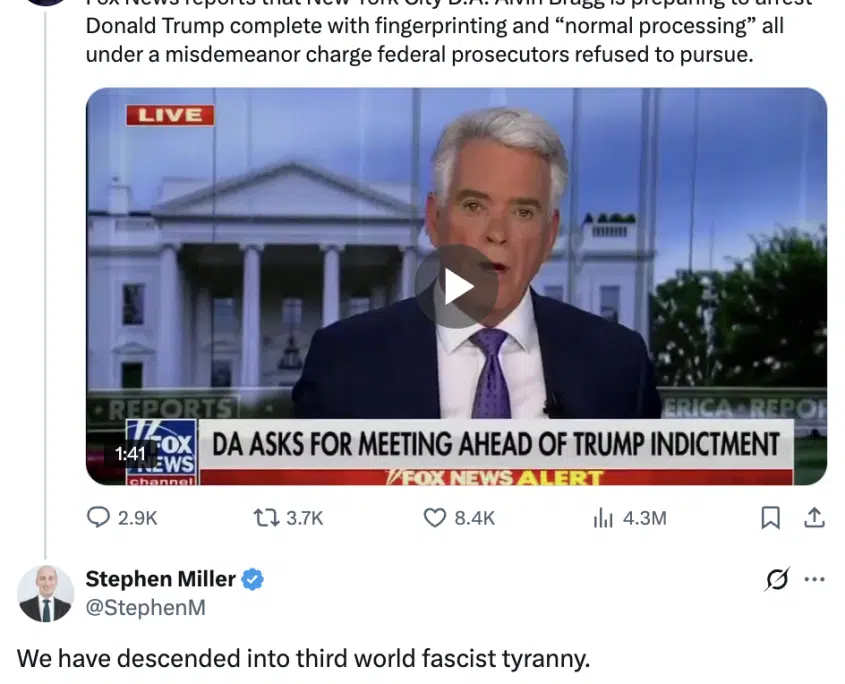Click the 1:41 video duration label
This screenshot has height=684, width=845.
130,454
